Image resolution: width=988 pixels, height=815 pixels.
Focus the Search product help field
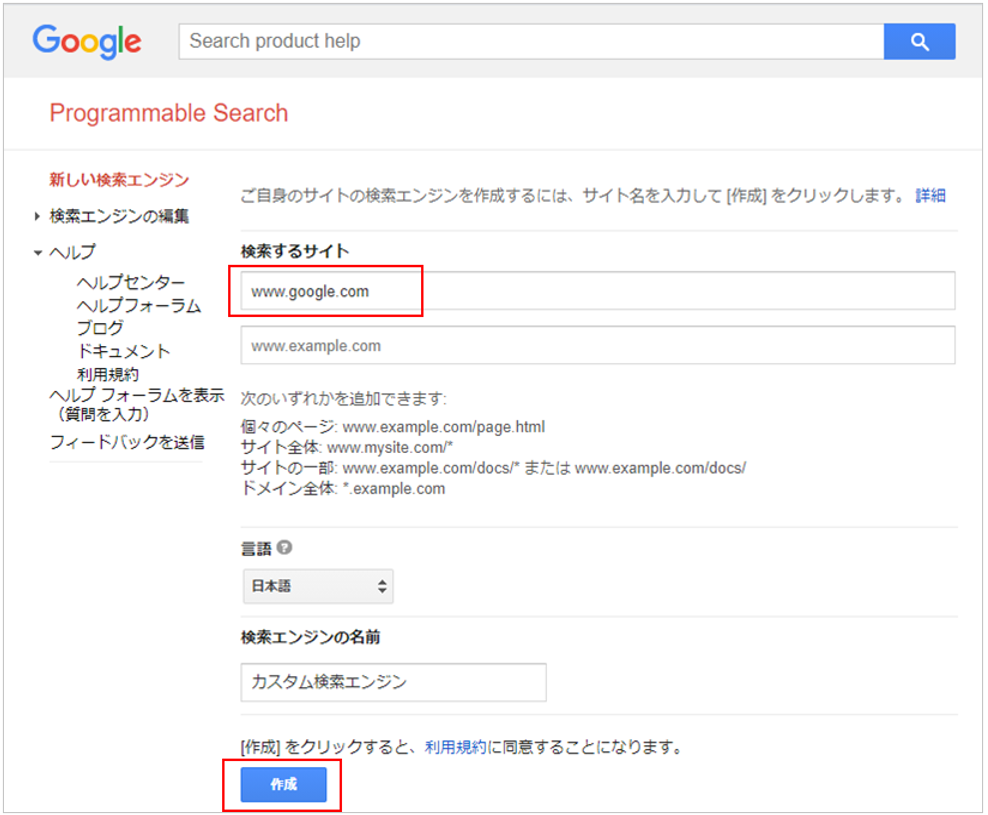point(530,42)
